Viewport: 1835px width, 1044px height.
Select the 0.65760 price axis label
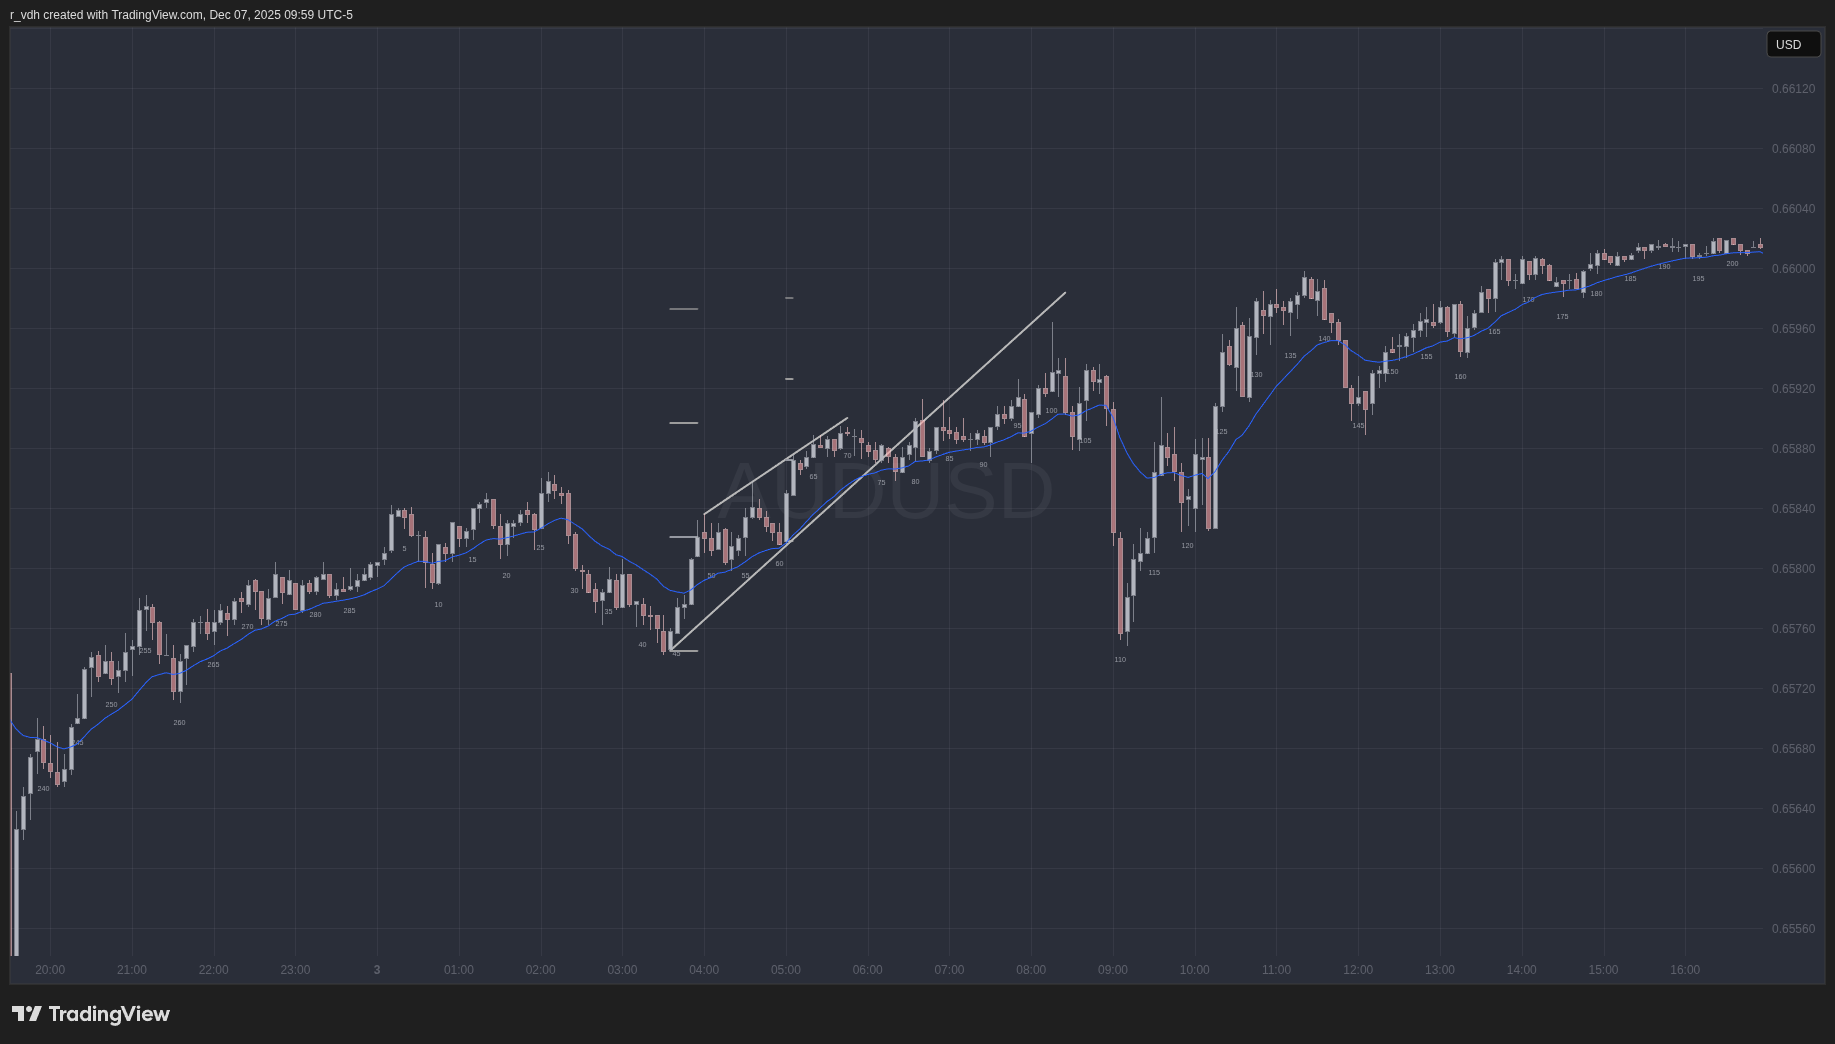click(x=1792, y=629)
